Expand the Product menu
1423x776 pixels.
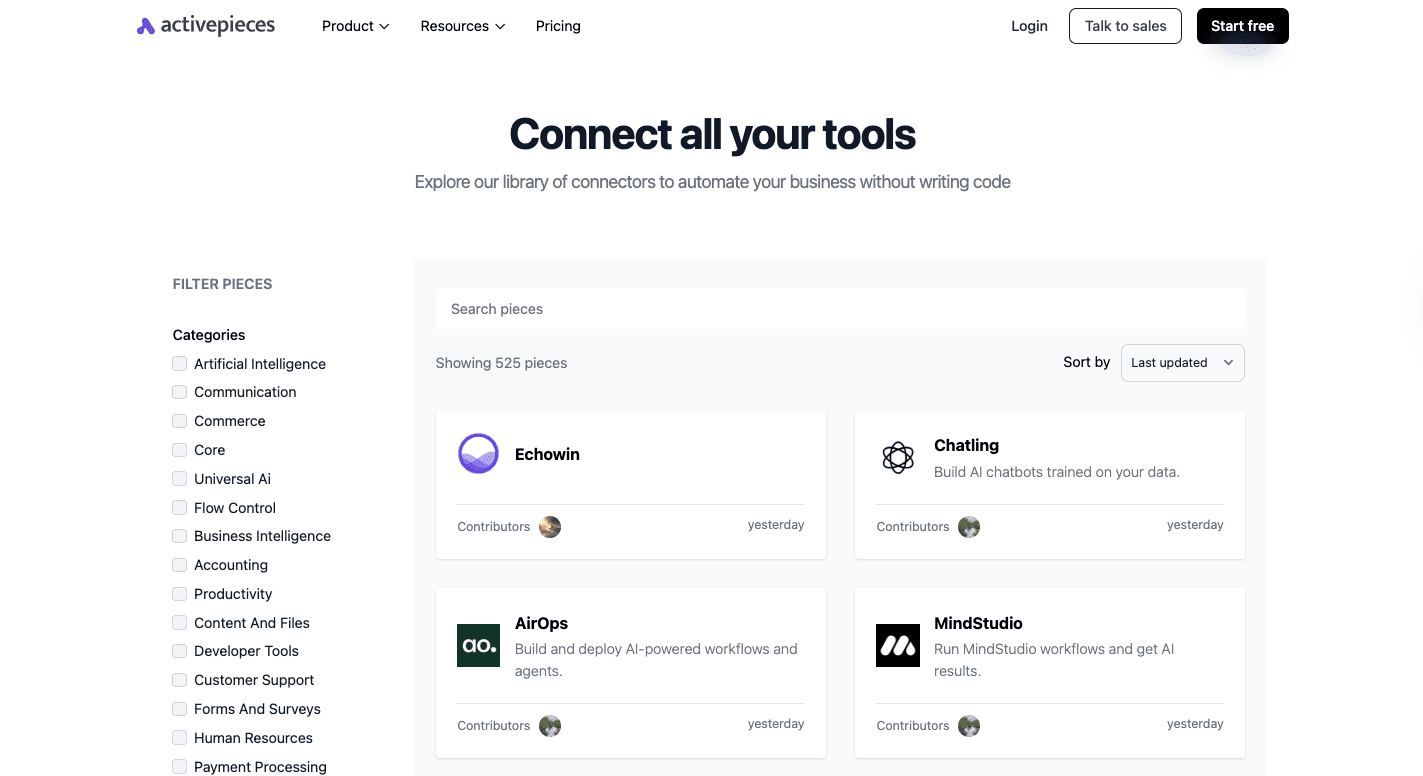pos(355,26)
